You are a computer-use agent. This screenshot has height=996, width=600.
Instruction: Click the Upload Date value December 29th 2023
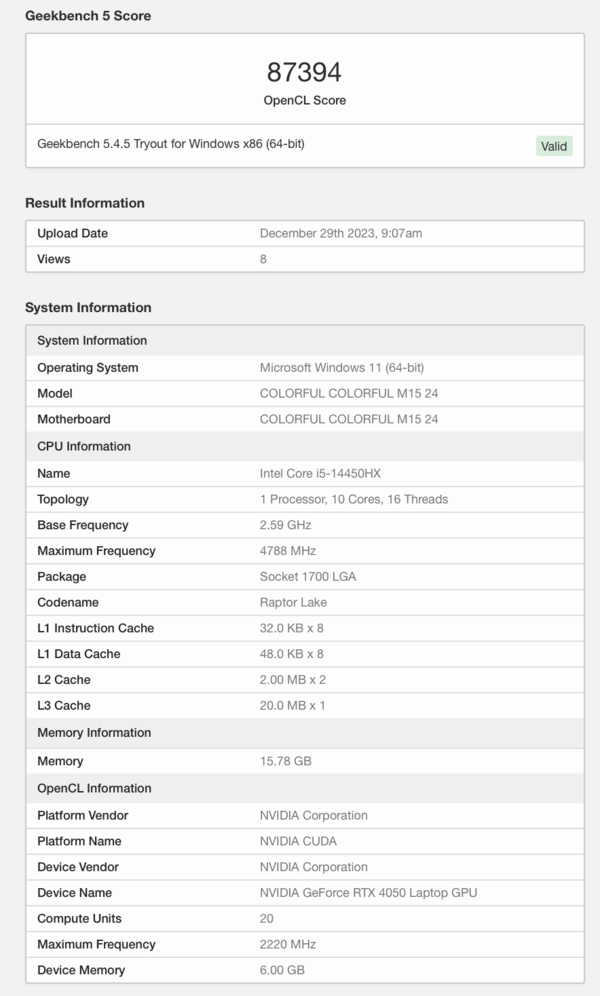pyautogui.click(x=341, y=233)
